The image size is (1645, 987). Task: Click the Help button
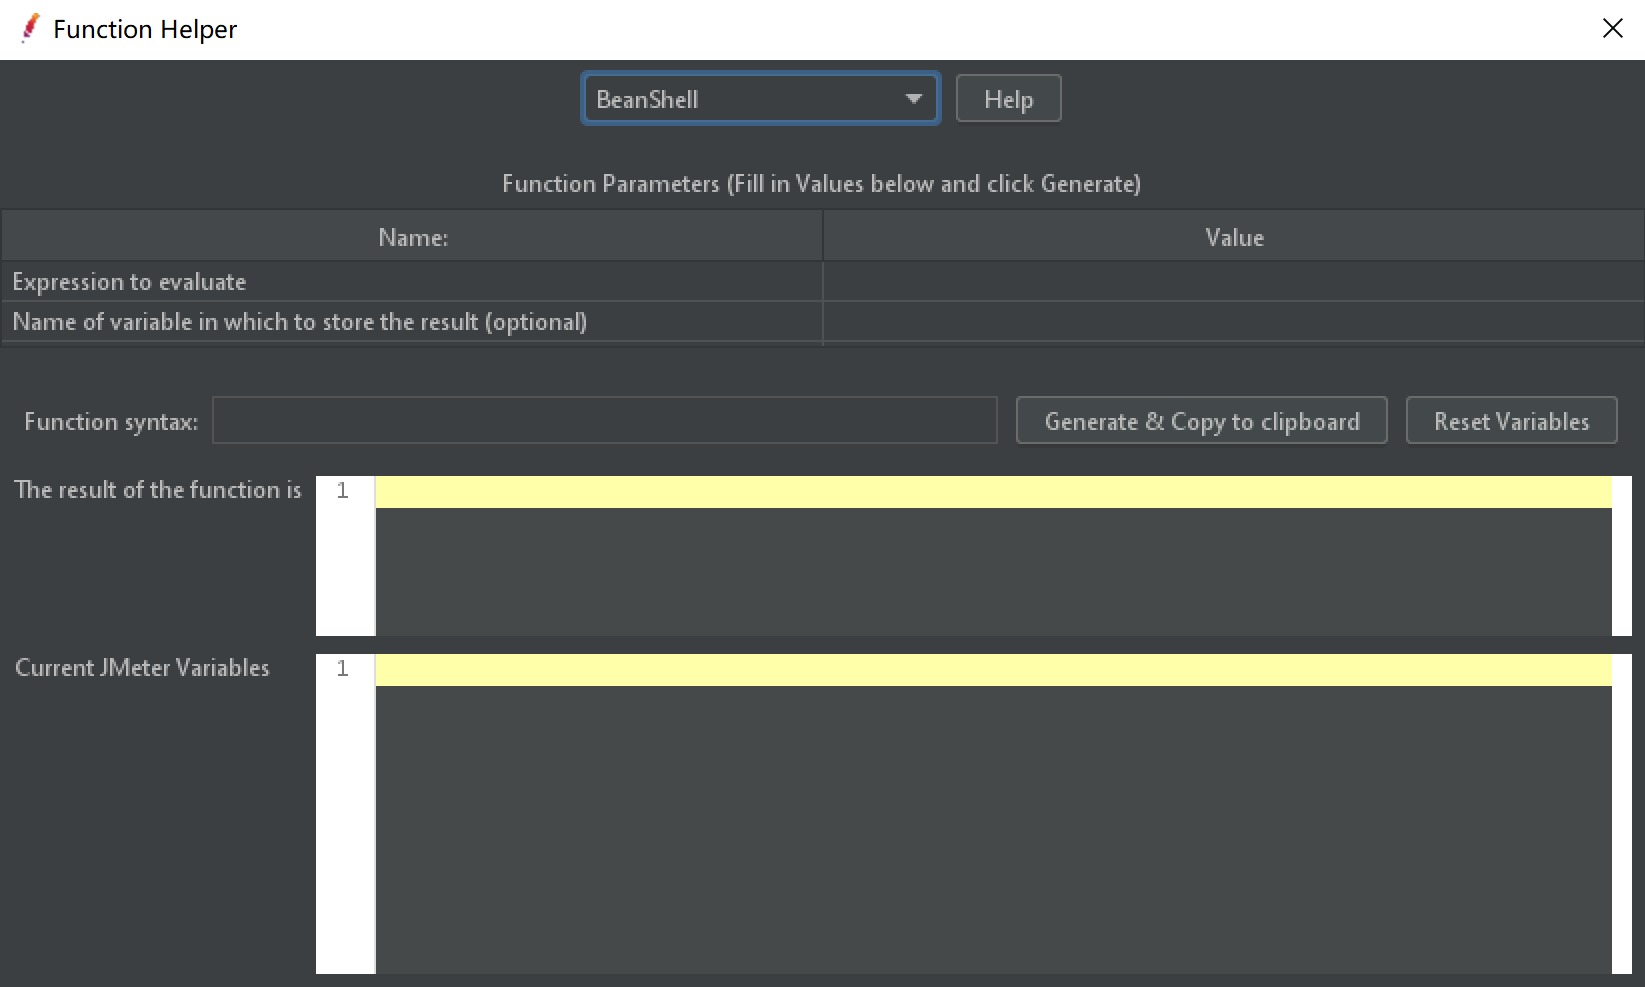coord(1008,99)
